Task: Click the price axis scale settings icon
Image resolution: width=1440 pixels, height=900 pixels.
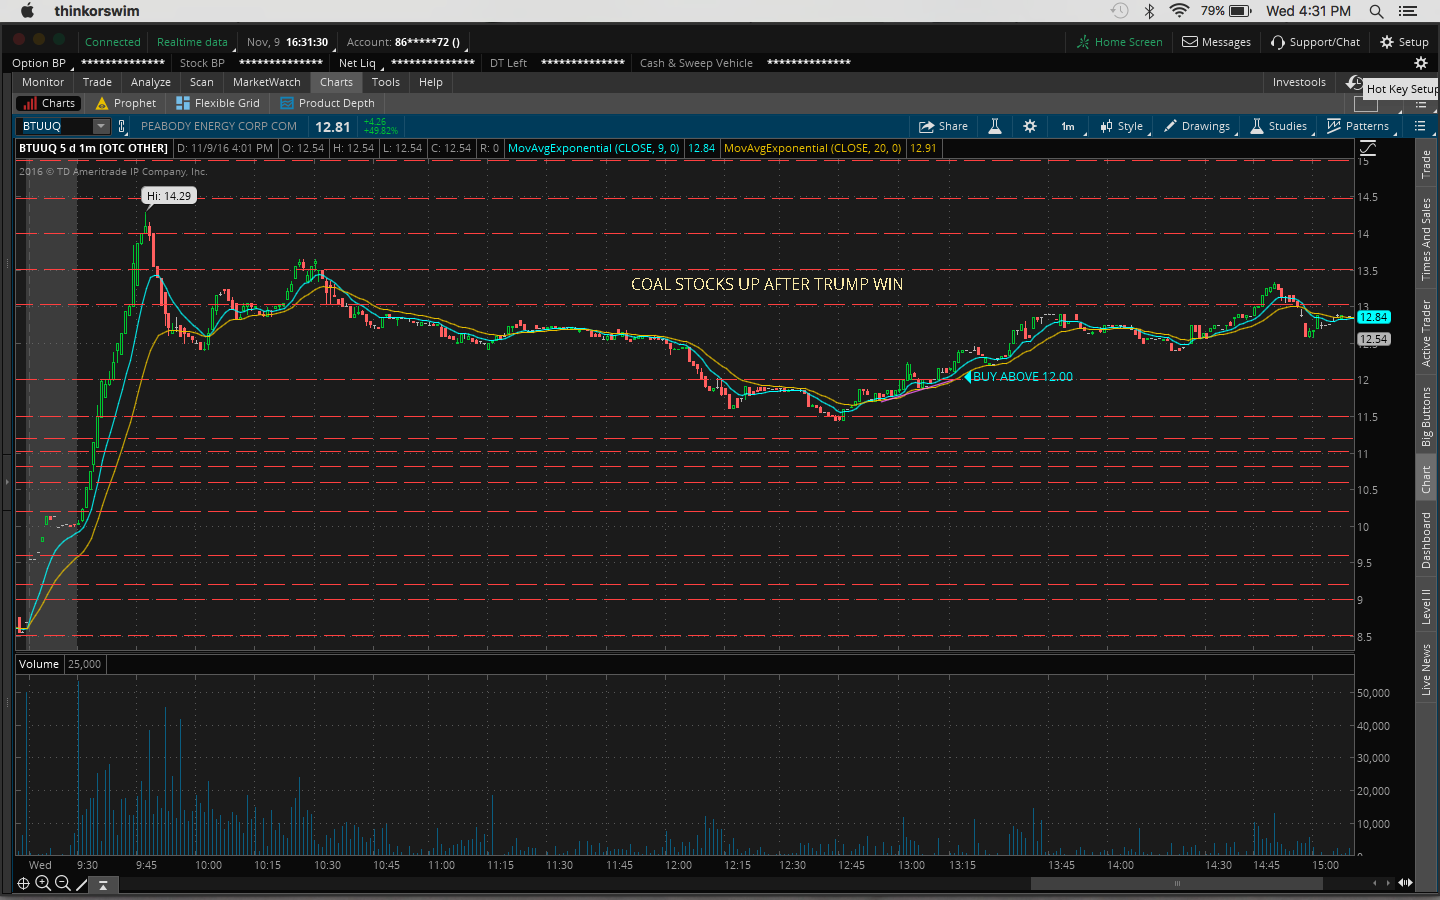Action: pos(1368,148)
